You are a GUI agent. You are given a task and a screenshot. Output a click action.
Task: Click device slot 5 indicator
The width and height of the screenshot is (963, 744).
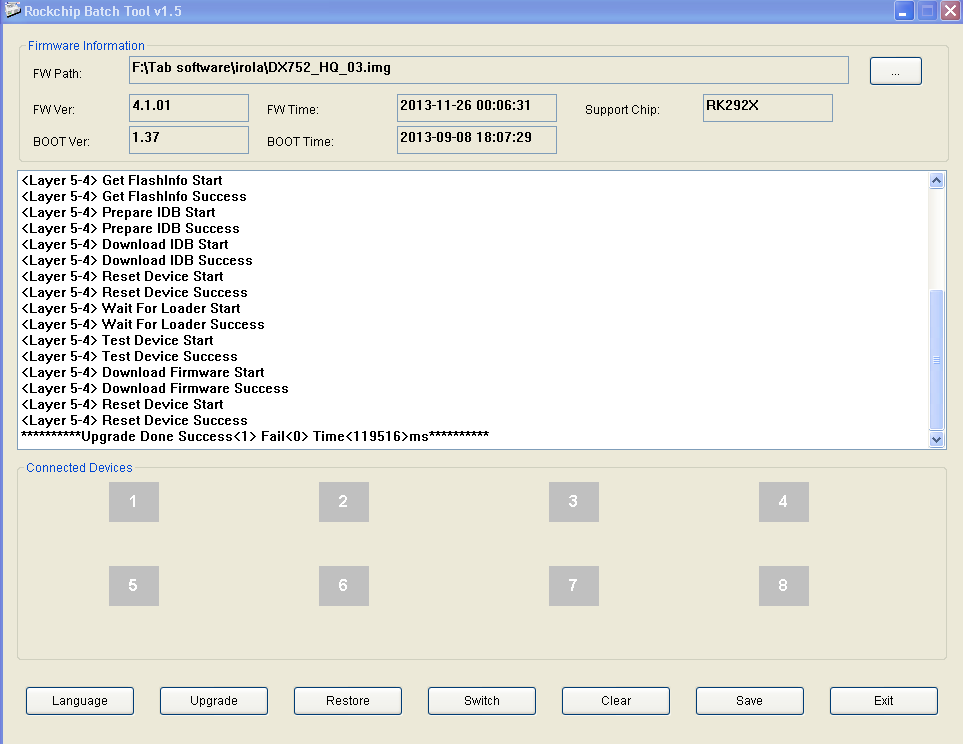click(x=134, y=586)
